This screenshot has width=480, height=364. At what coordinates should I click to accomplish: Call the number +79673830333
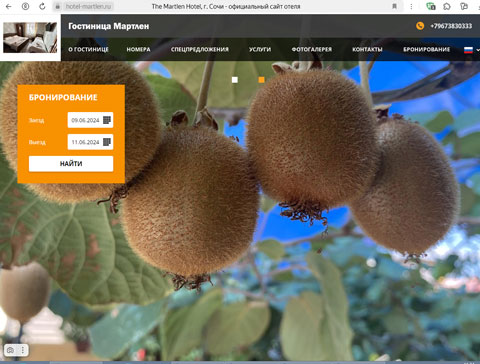(451, 26)
